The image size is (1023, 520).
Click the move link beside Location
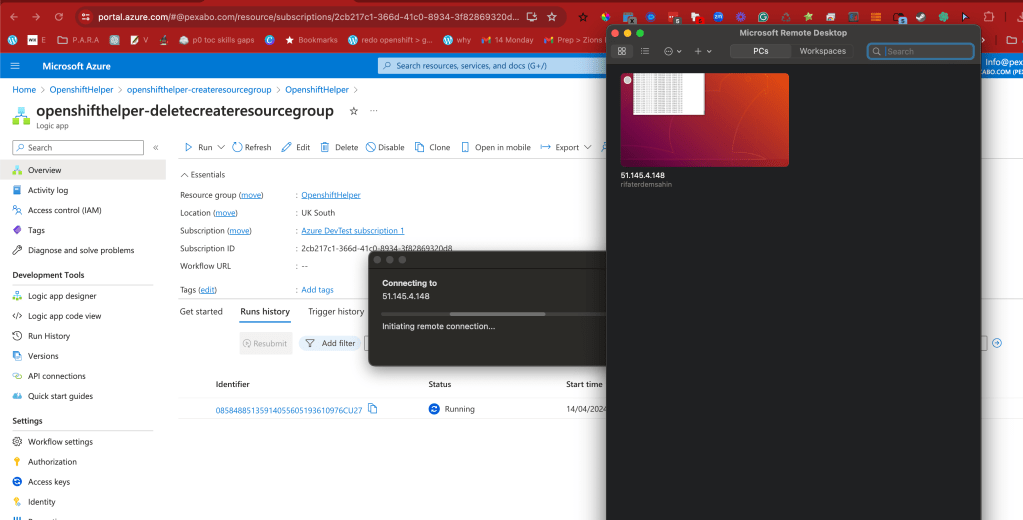point(225,213)
